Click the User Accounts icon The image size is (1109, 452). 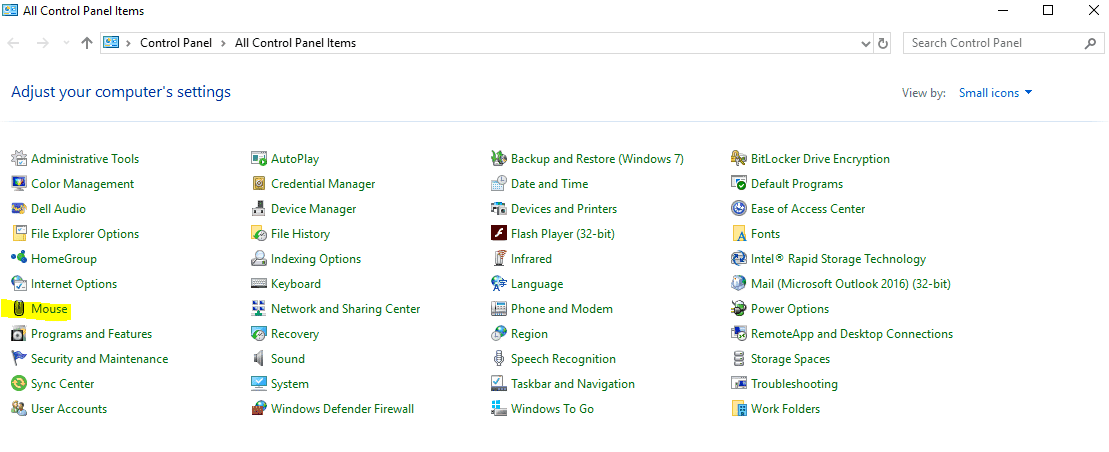point(19,408)
